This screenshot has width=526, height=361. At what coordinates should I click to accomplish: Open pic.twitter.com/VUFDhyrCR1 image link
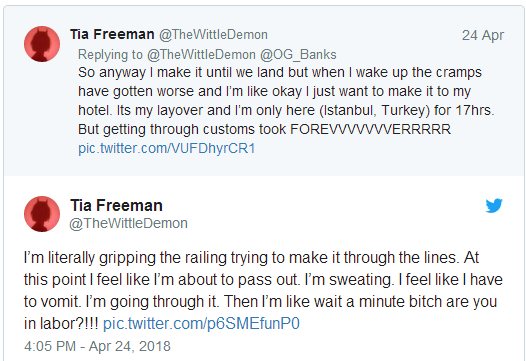click(167, 148)
